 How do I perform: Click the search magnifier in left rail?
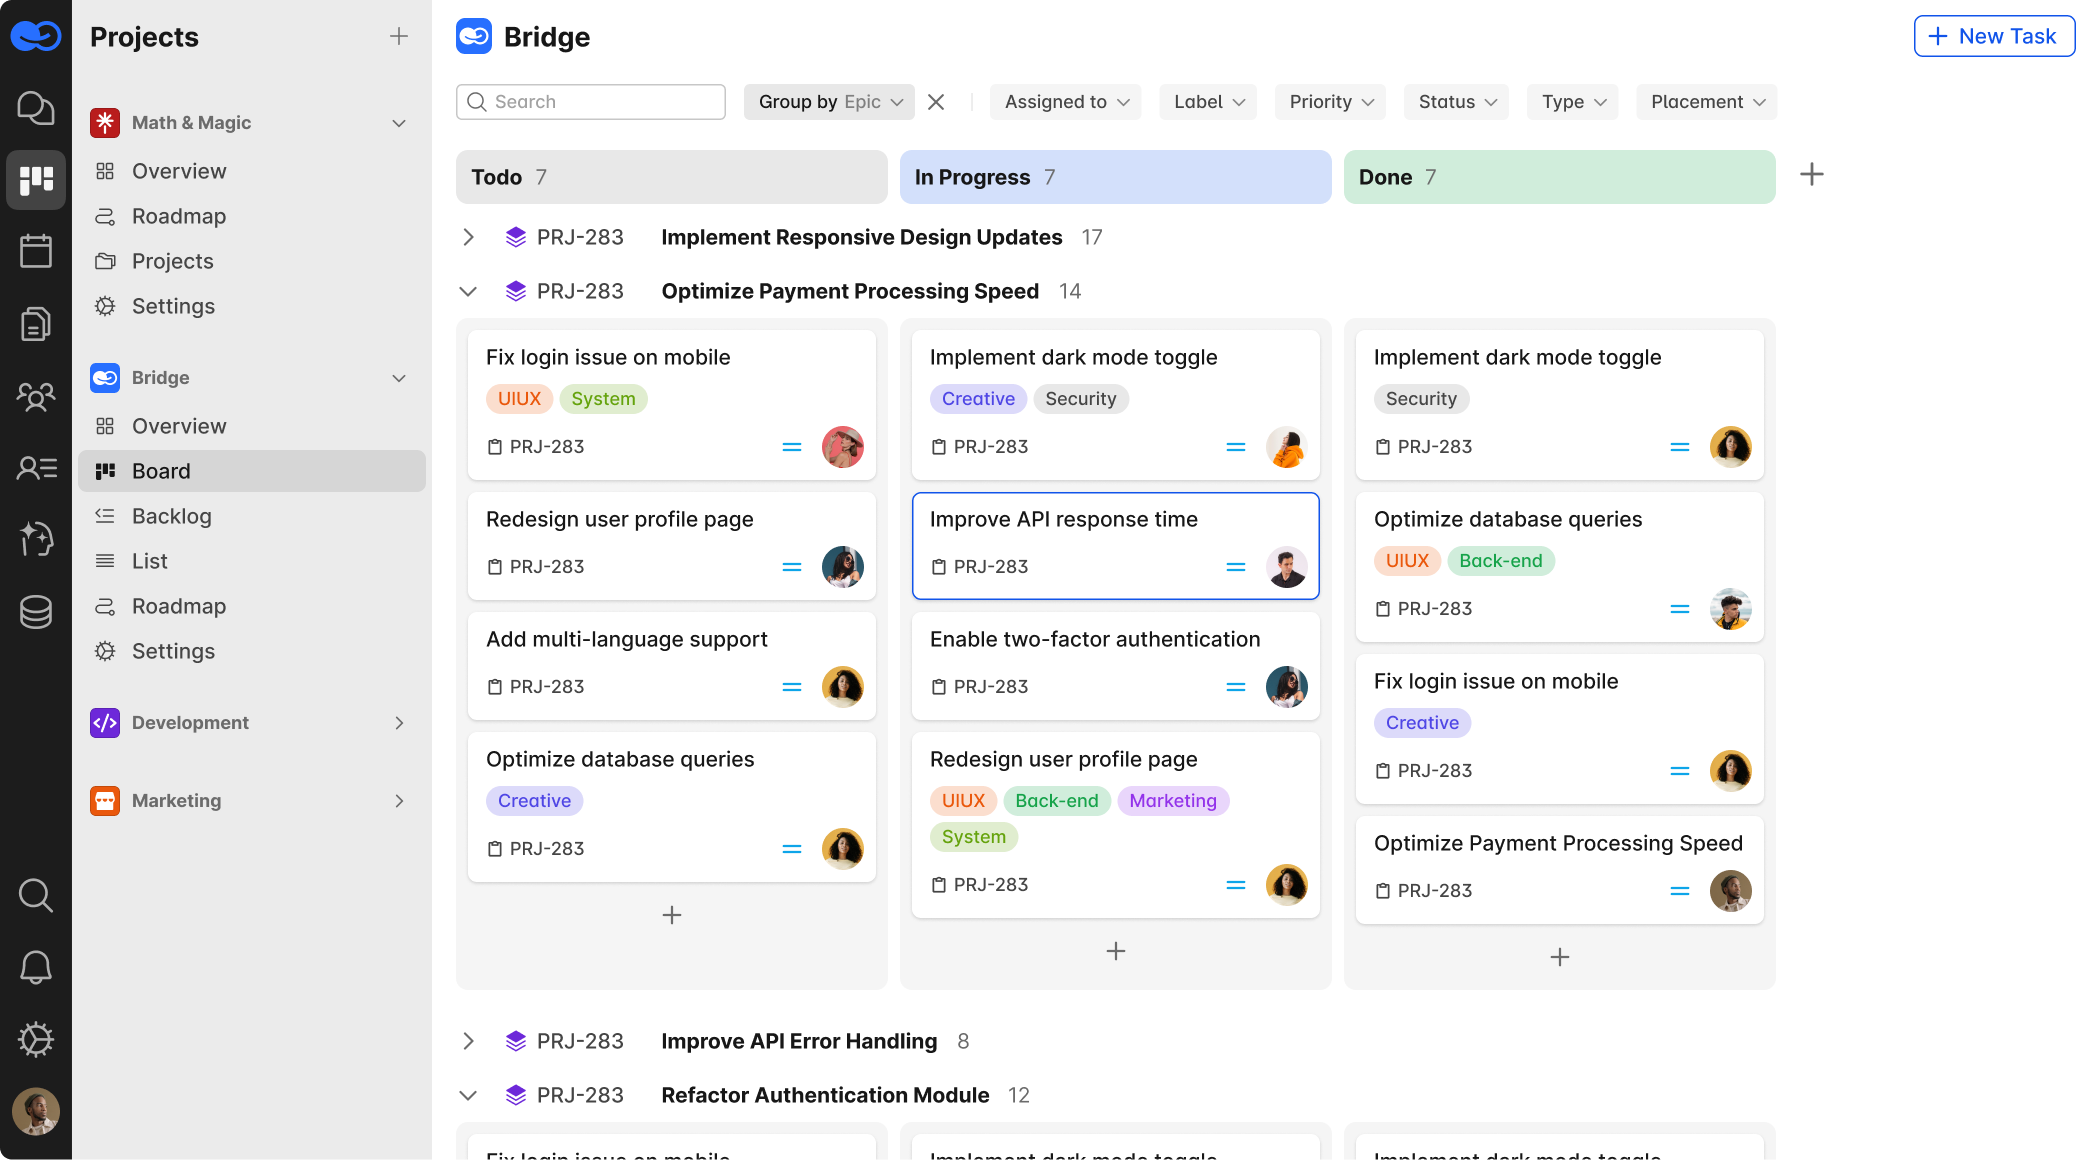click(36, 895)
